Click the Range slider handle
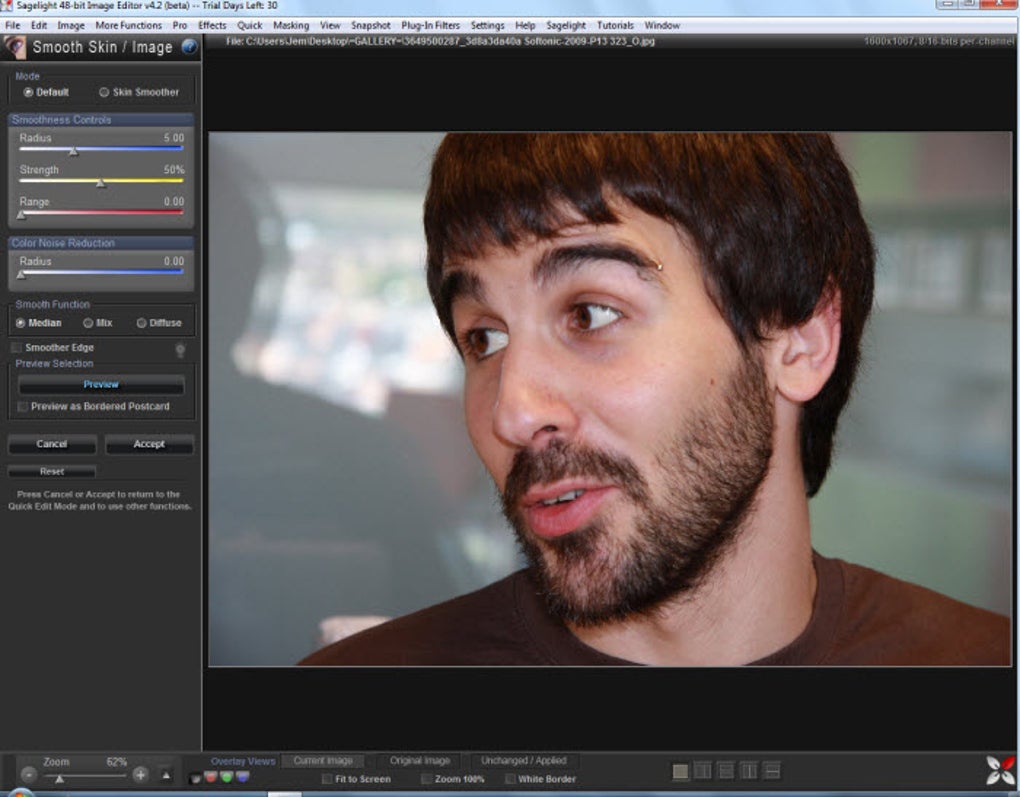The height and width of the screenshot is (797, 1020). click(x=21, y=215)
